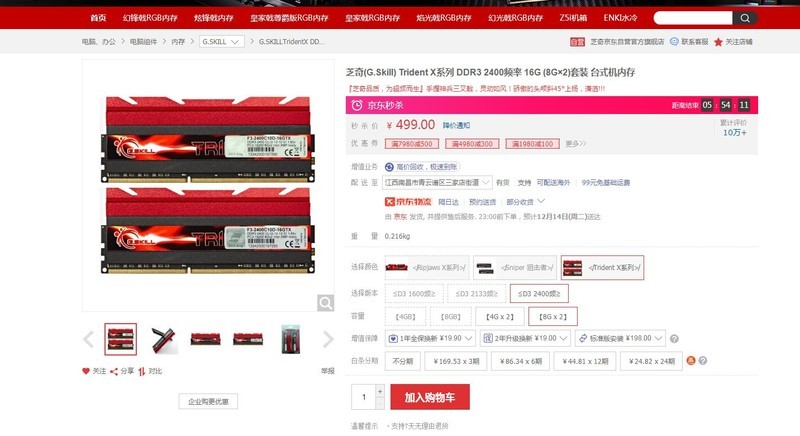Open 首页 in the store navigation
Screen dimensions: 800x436
tap(98, 18)
